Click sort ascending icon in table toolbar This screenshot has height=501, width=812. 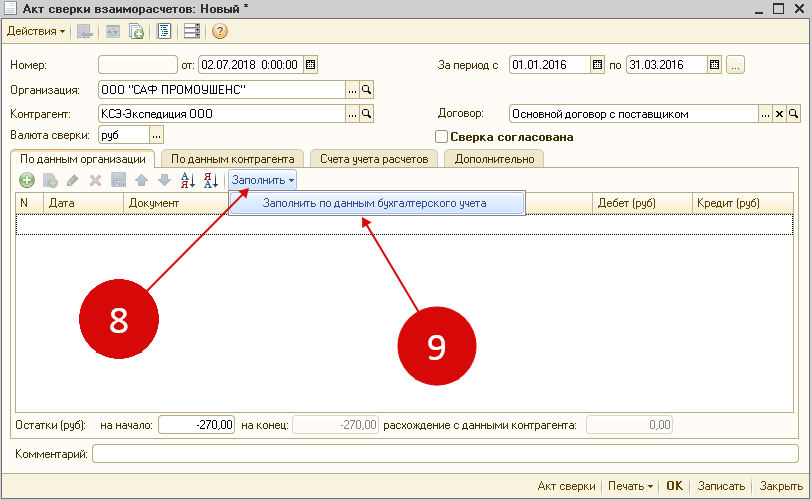pyautogui.click(x=187, y=180)
